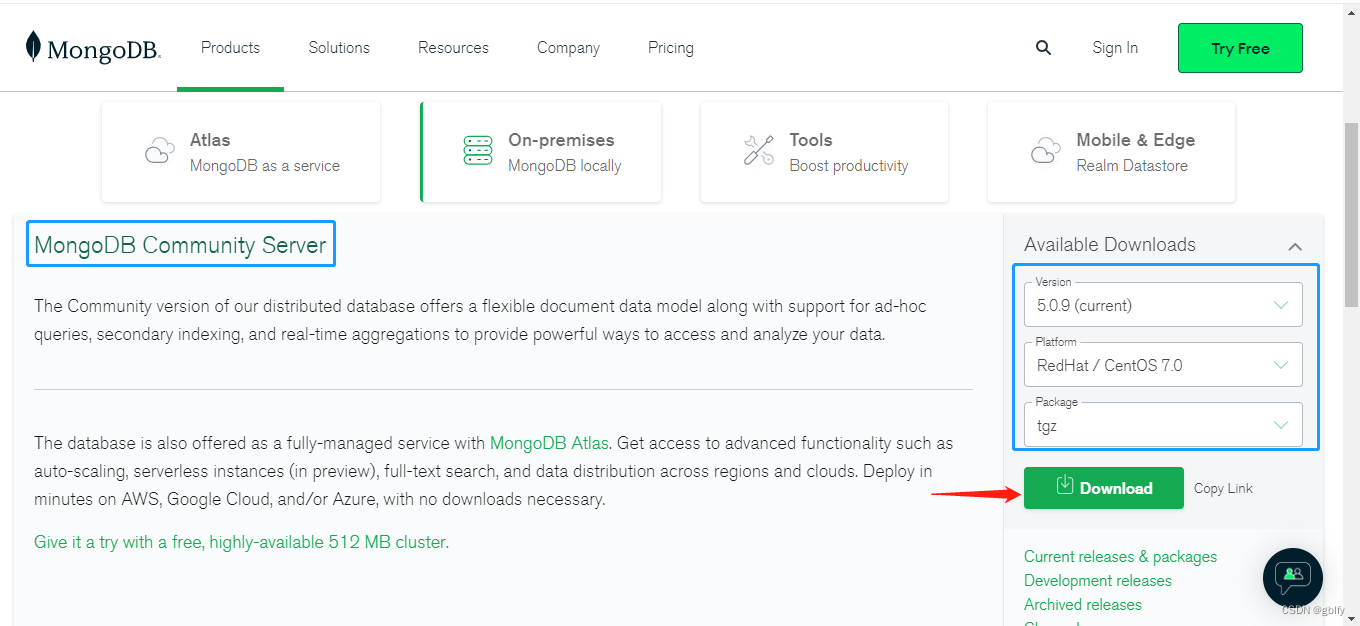The height and width of the screenshot is (626, 1360).
Task: Open the chat support bubble icon
Action: click(1292, 576)
